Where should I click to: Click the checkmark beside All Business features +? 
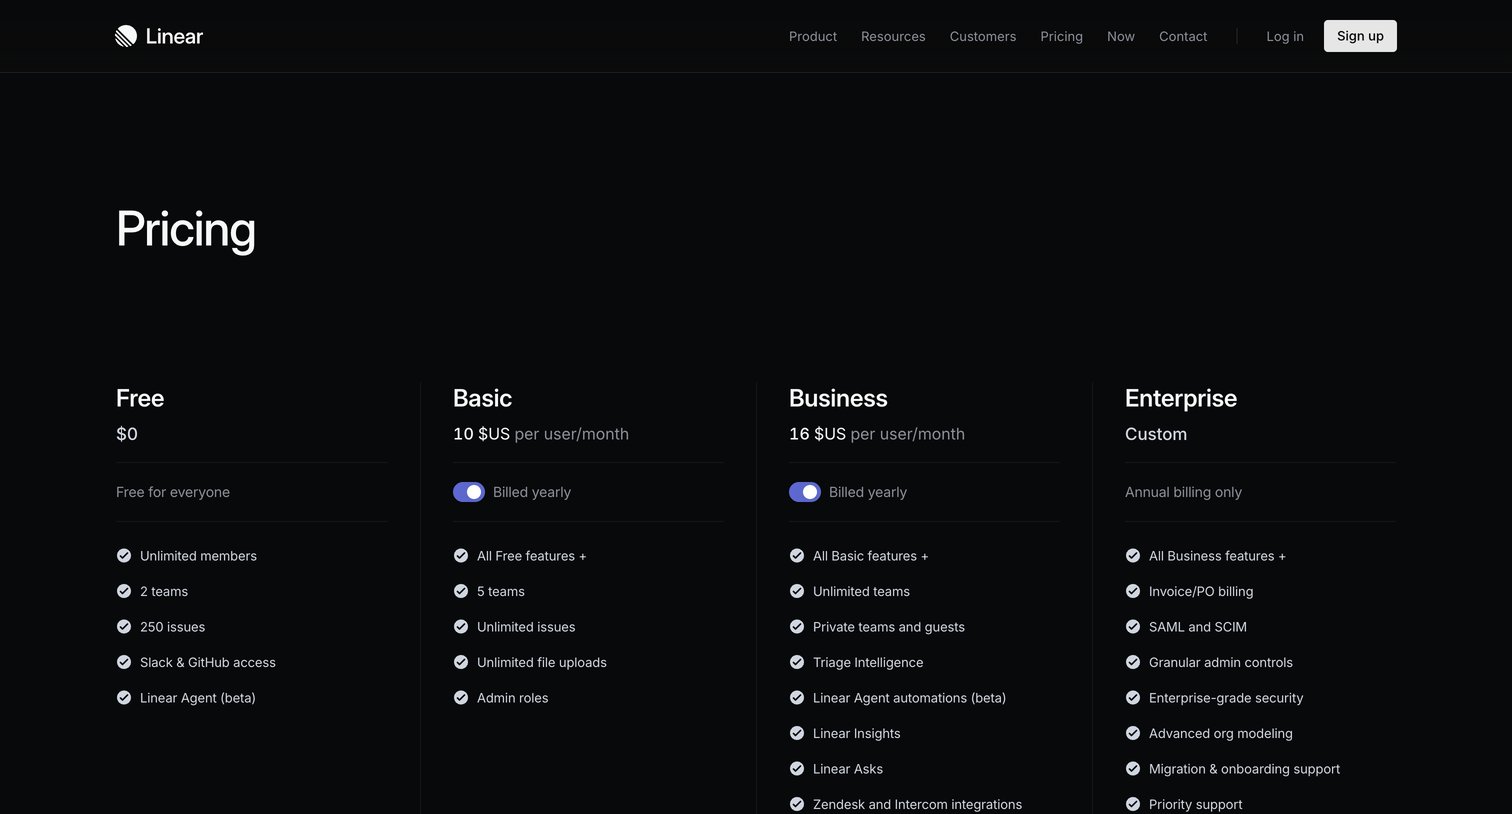click(1133, 556)
